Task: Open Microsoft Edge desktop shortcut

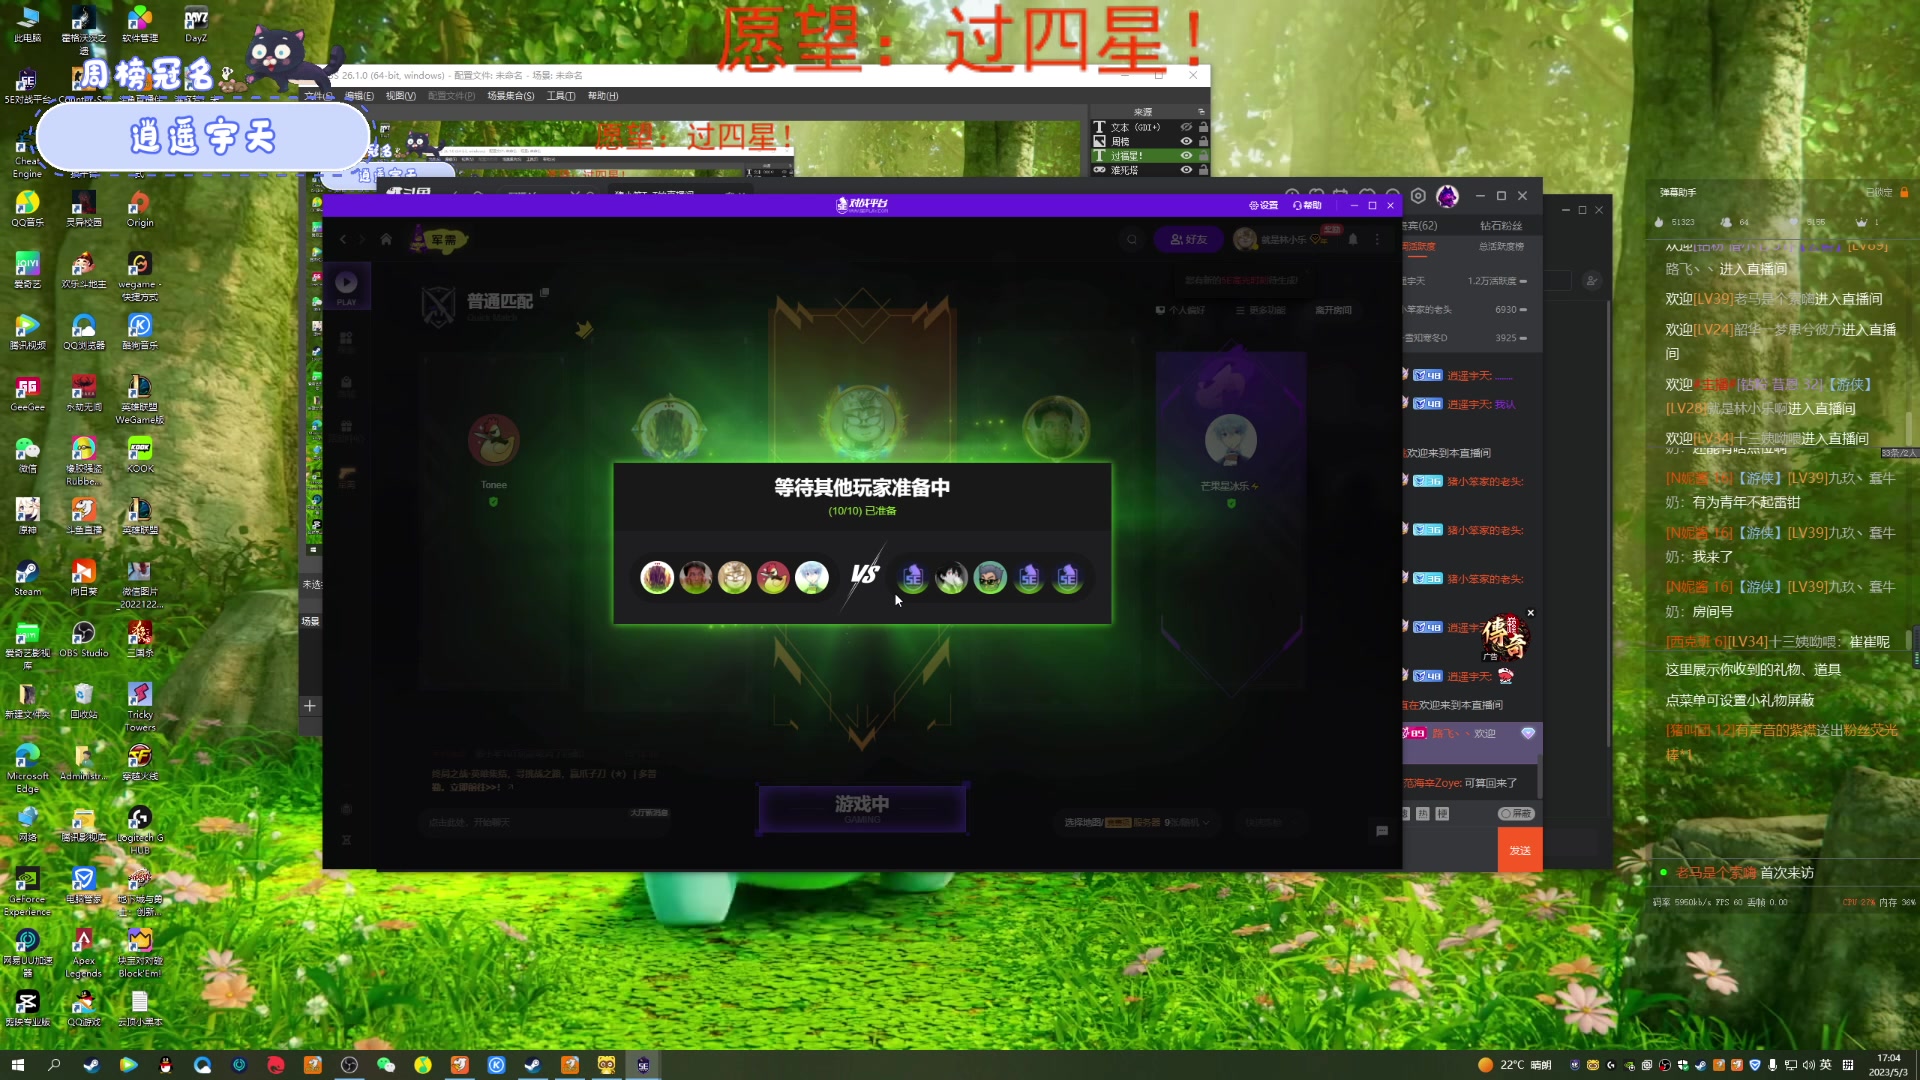Action: coord(27,768)
